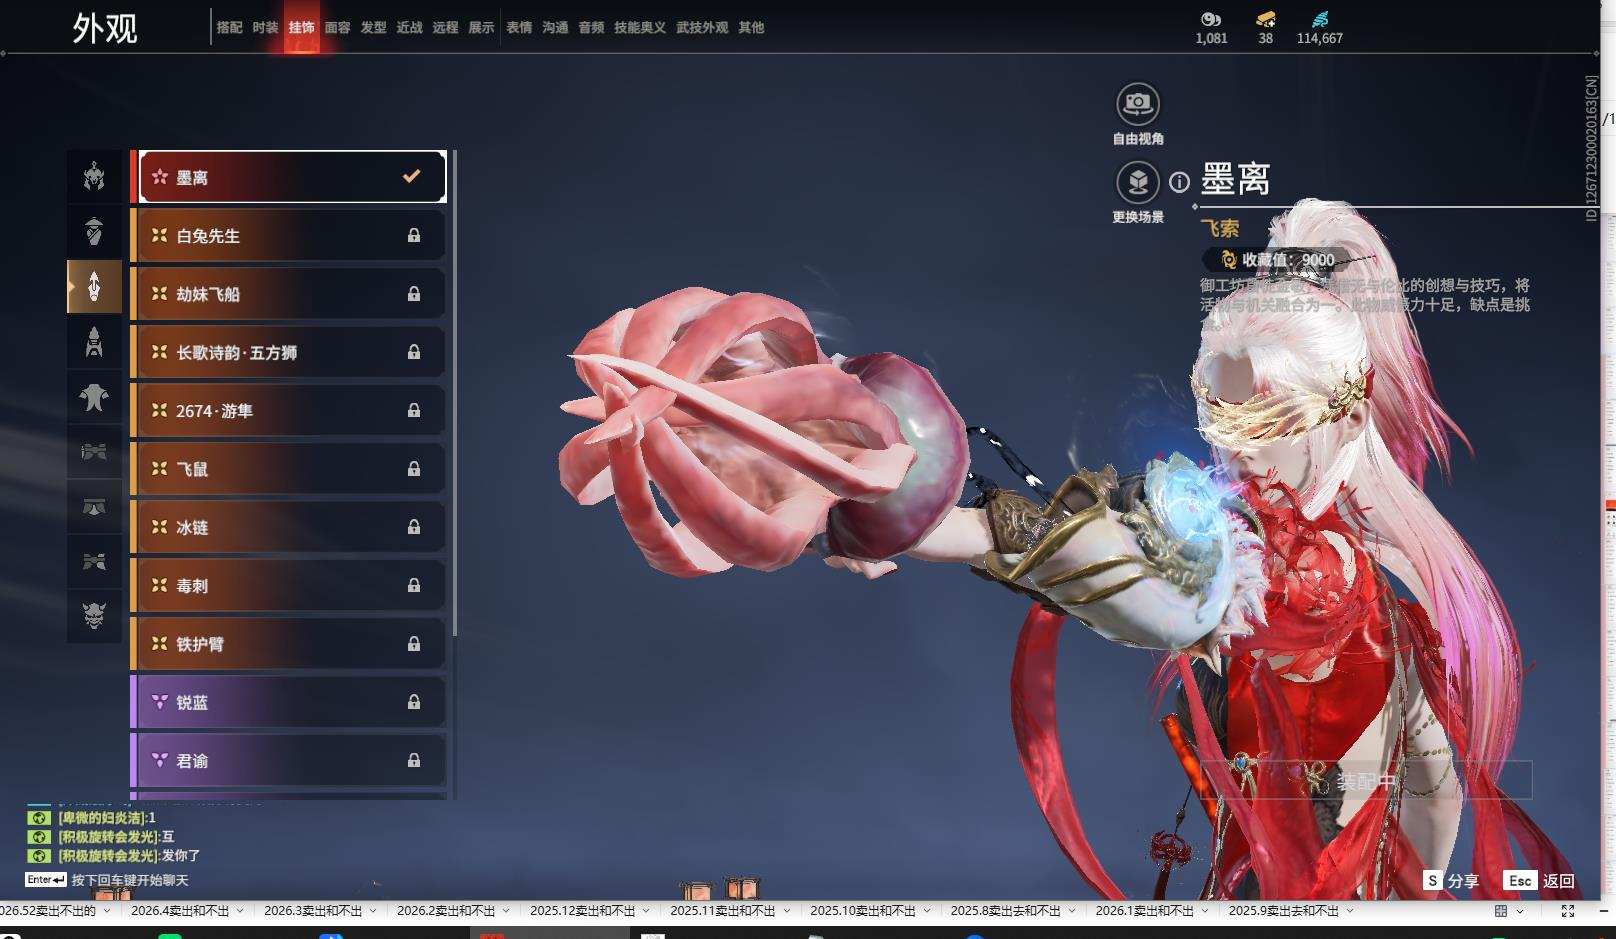Click the grid view icon in bottom bar

pyautogui.click(x=1501, y=911)
